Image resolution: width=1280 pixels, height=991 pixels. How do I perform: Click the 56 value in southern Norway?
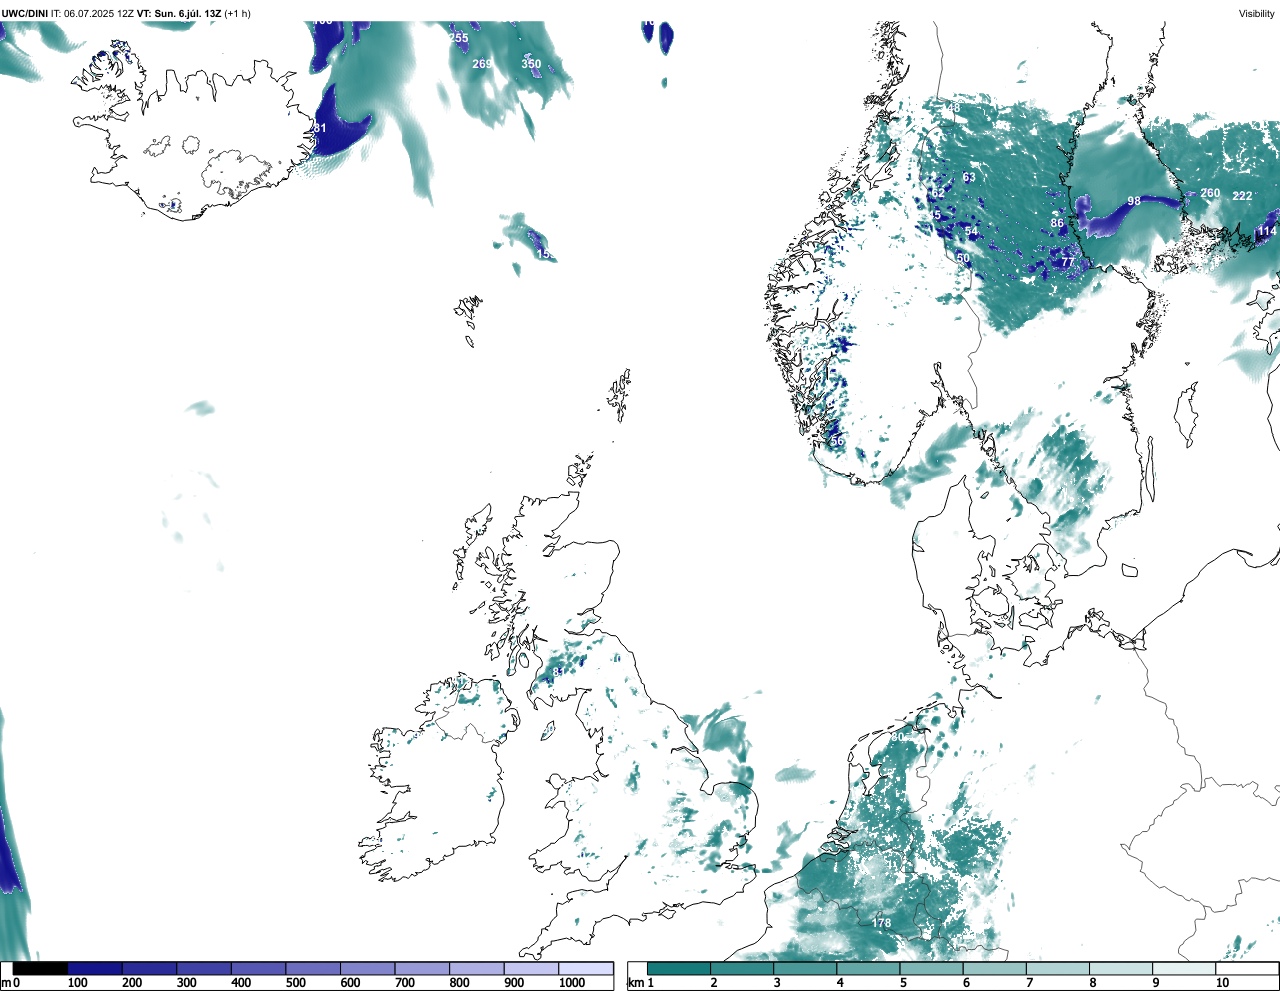click(837, 441)
